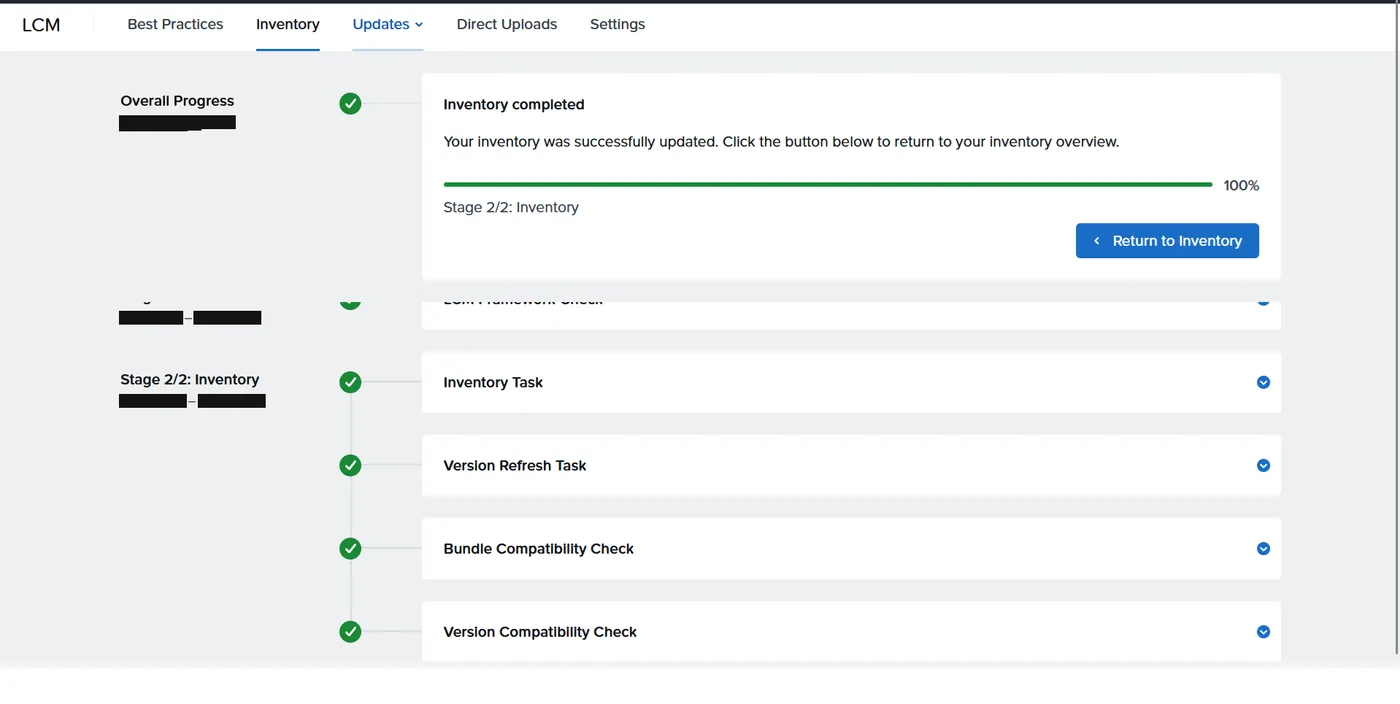Expand the Version Compatibility Check chevron

1263,631
